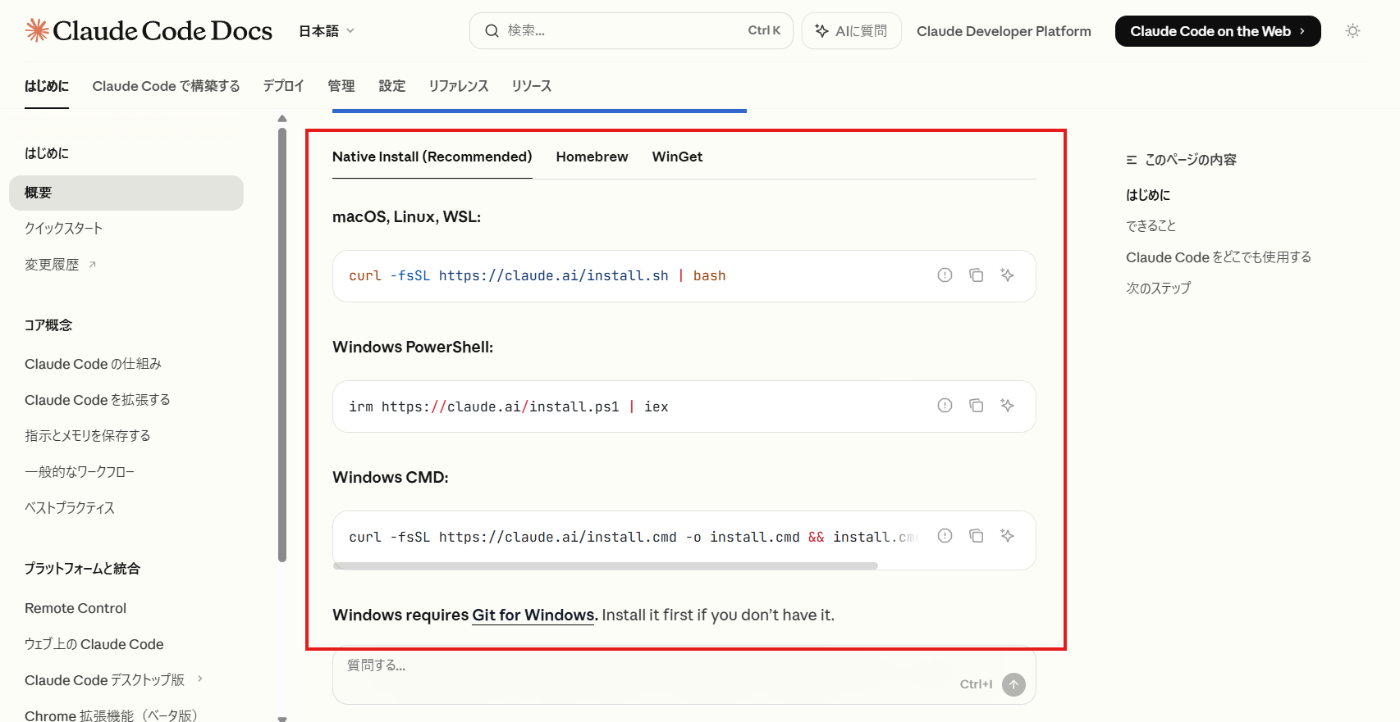Screen dimensions: 1400x722
Task: Click the info icon on the Windows CMD command
Action: [945, 536]
